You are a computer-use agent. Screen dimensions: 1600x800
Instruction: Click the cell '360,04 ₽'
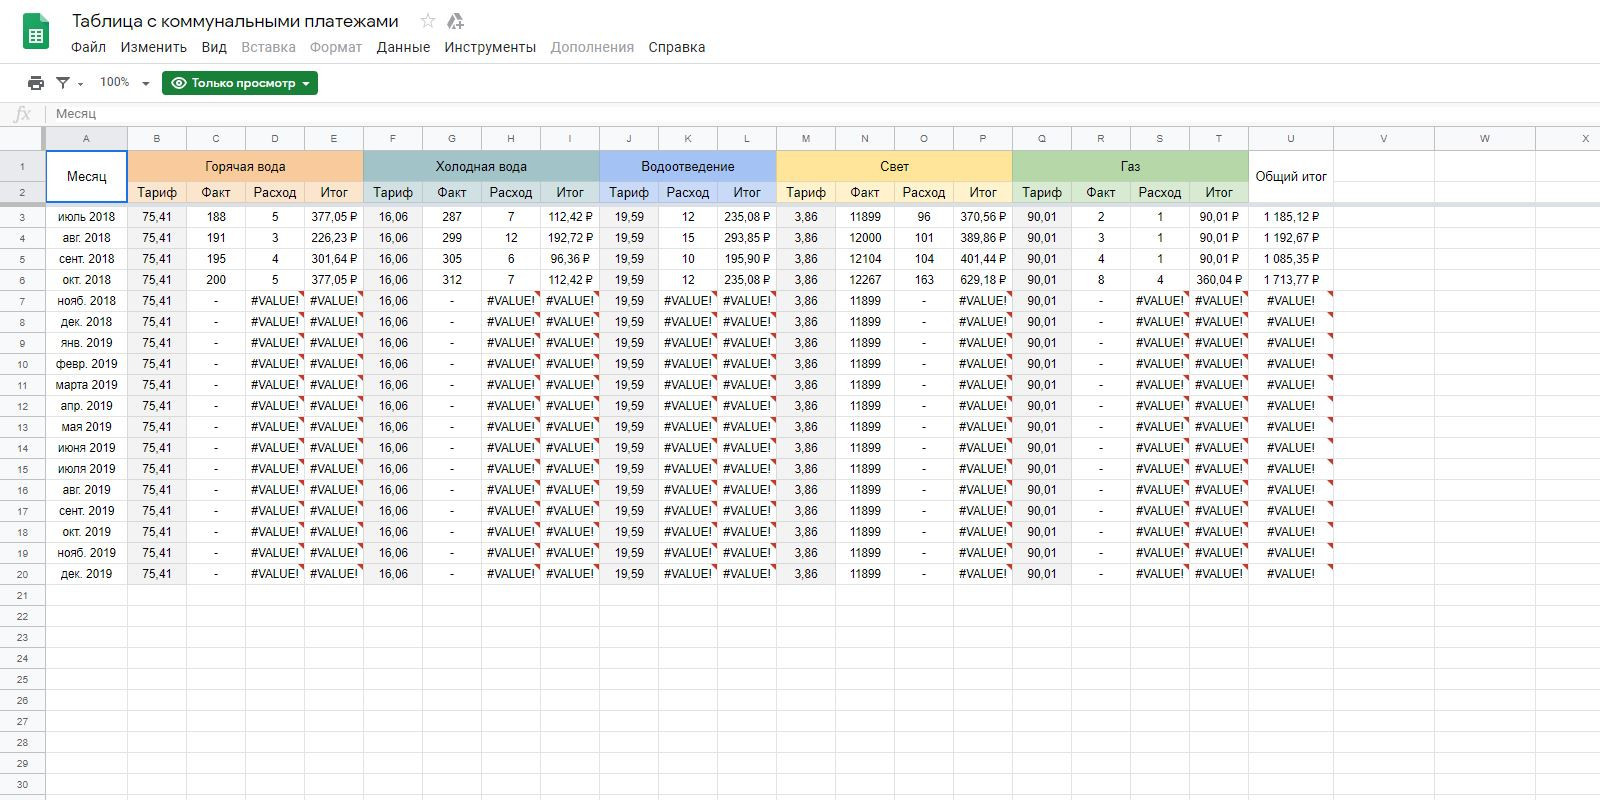(x=1219, y=280)
